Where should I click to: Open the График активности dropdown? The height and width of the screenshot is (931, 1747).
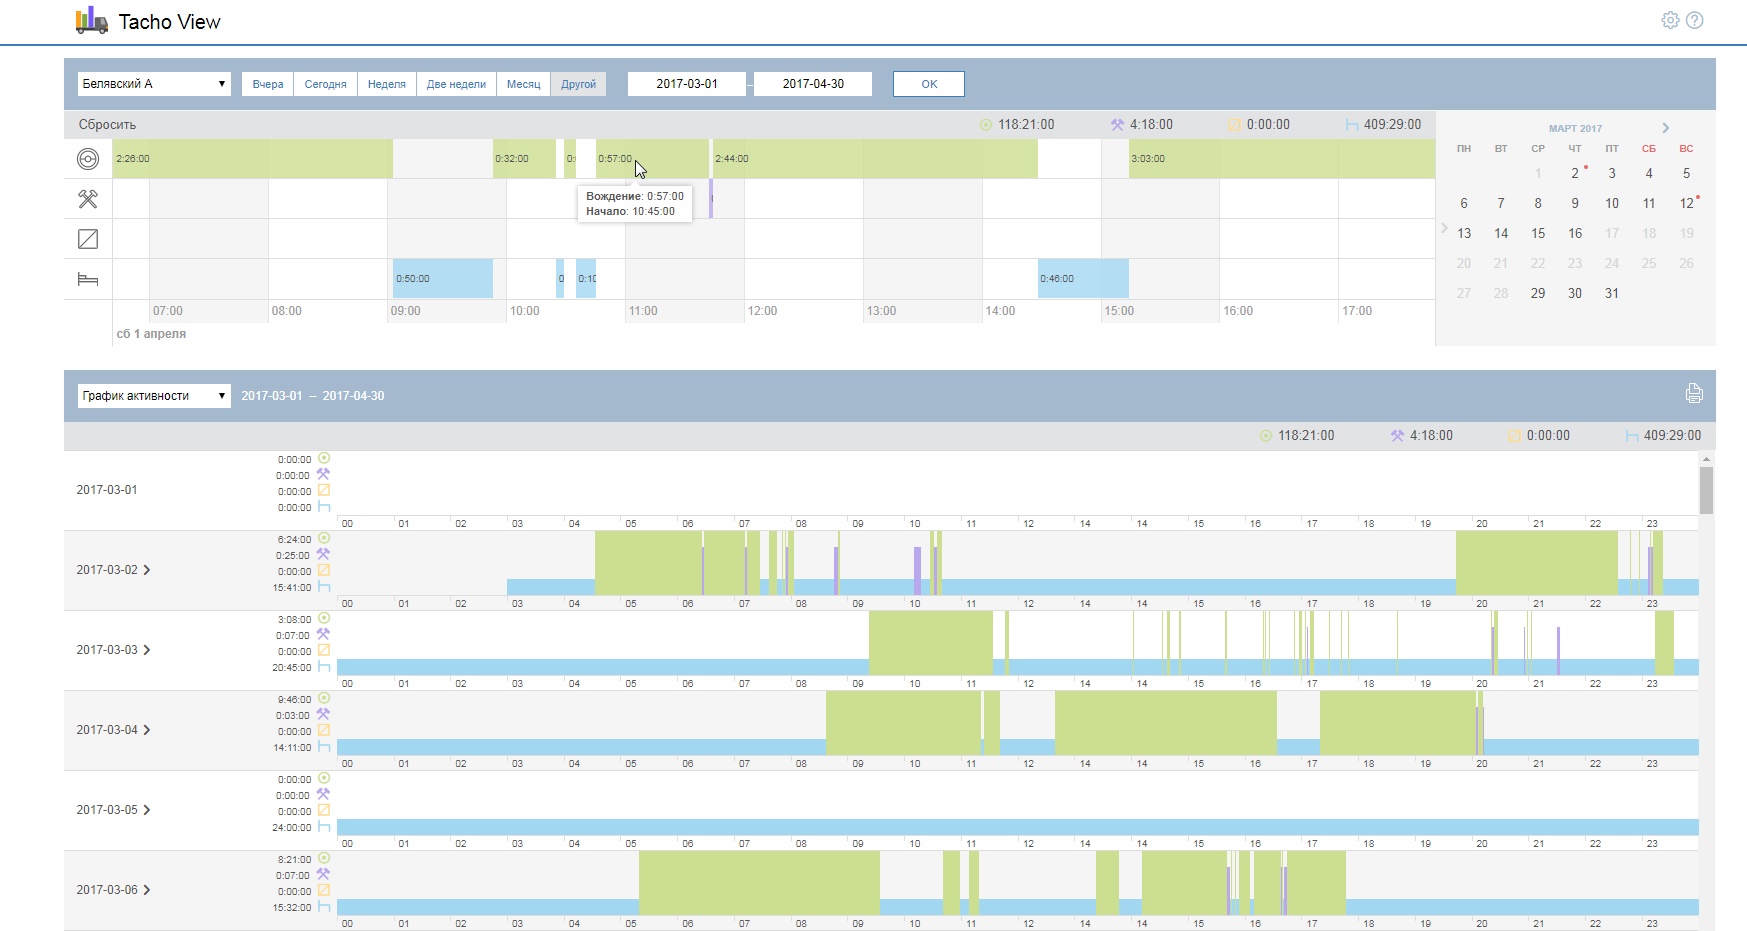[x=154, y=396]
